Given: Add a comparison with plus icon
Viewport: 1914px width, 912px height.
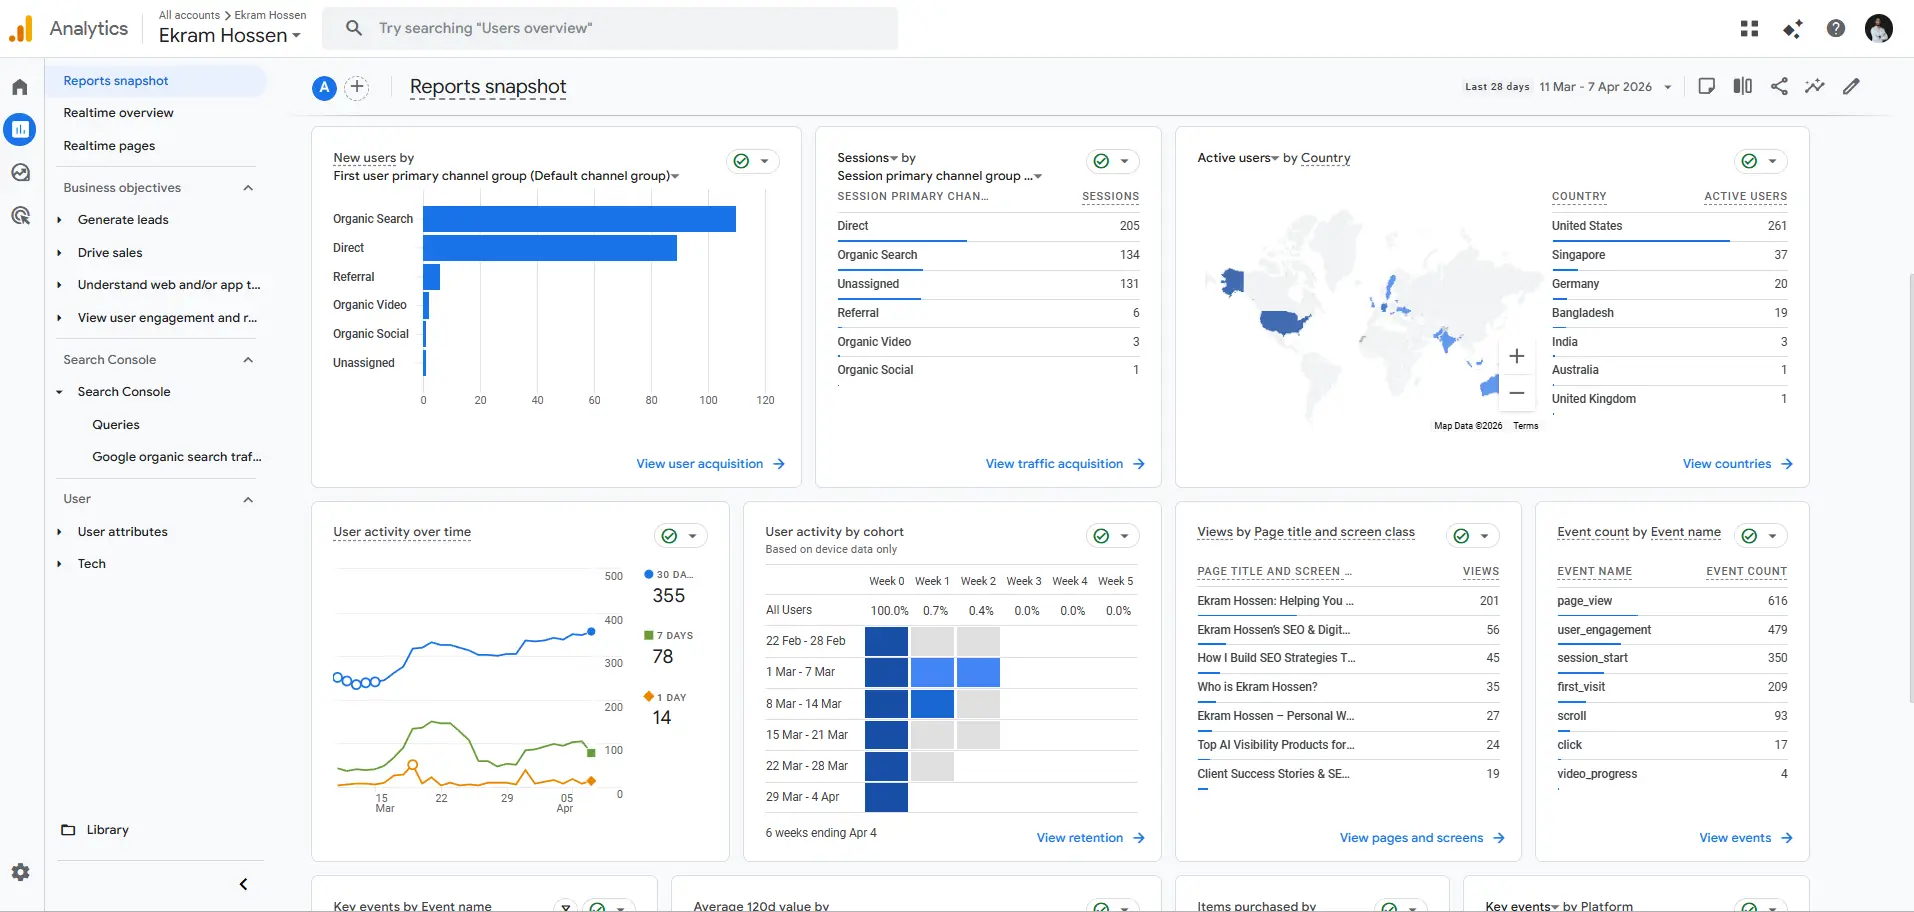Looking at the screenshot, I should [357, 87].
